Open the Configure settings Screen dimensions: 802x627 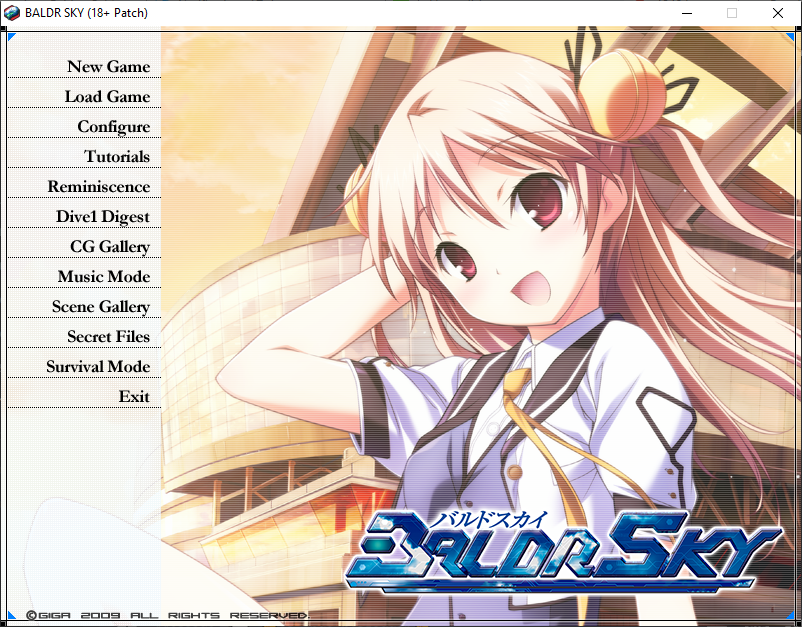tap(114, 127)
